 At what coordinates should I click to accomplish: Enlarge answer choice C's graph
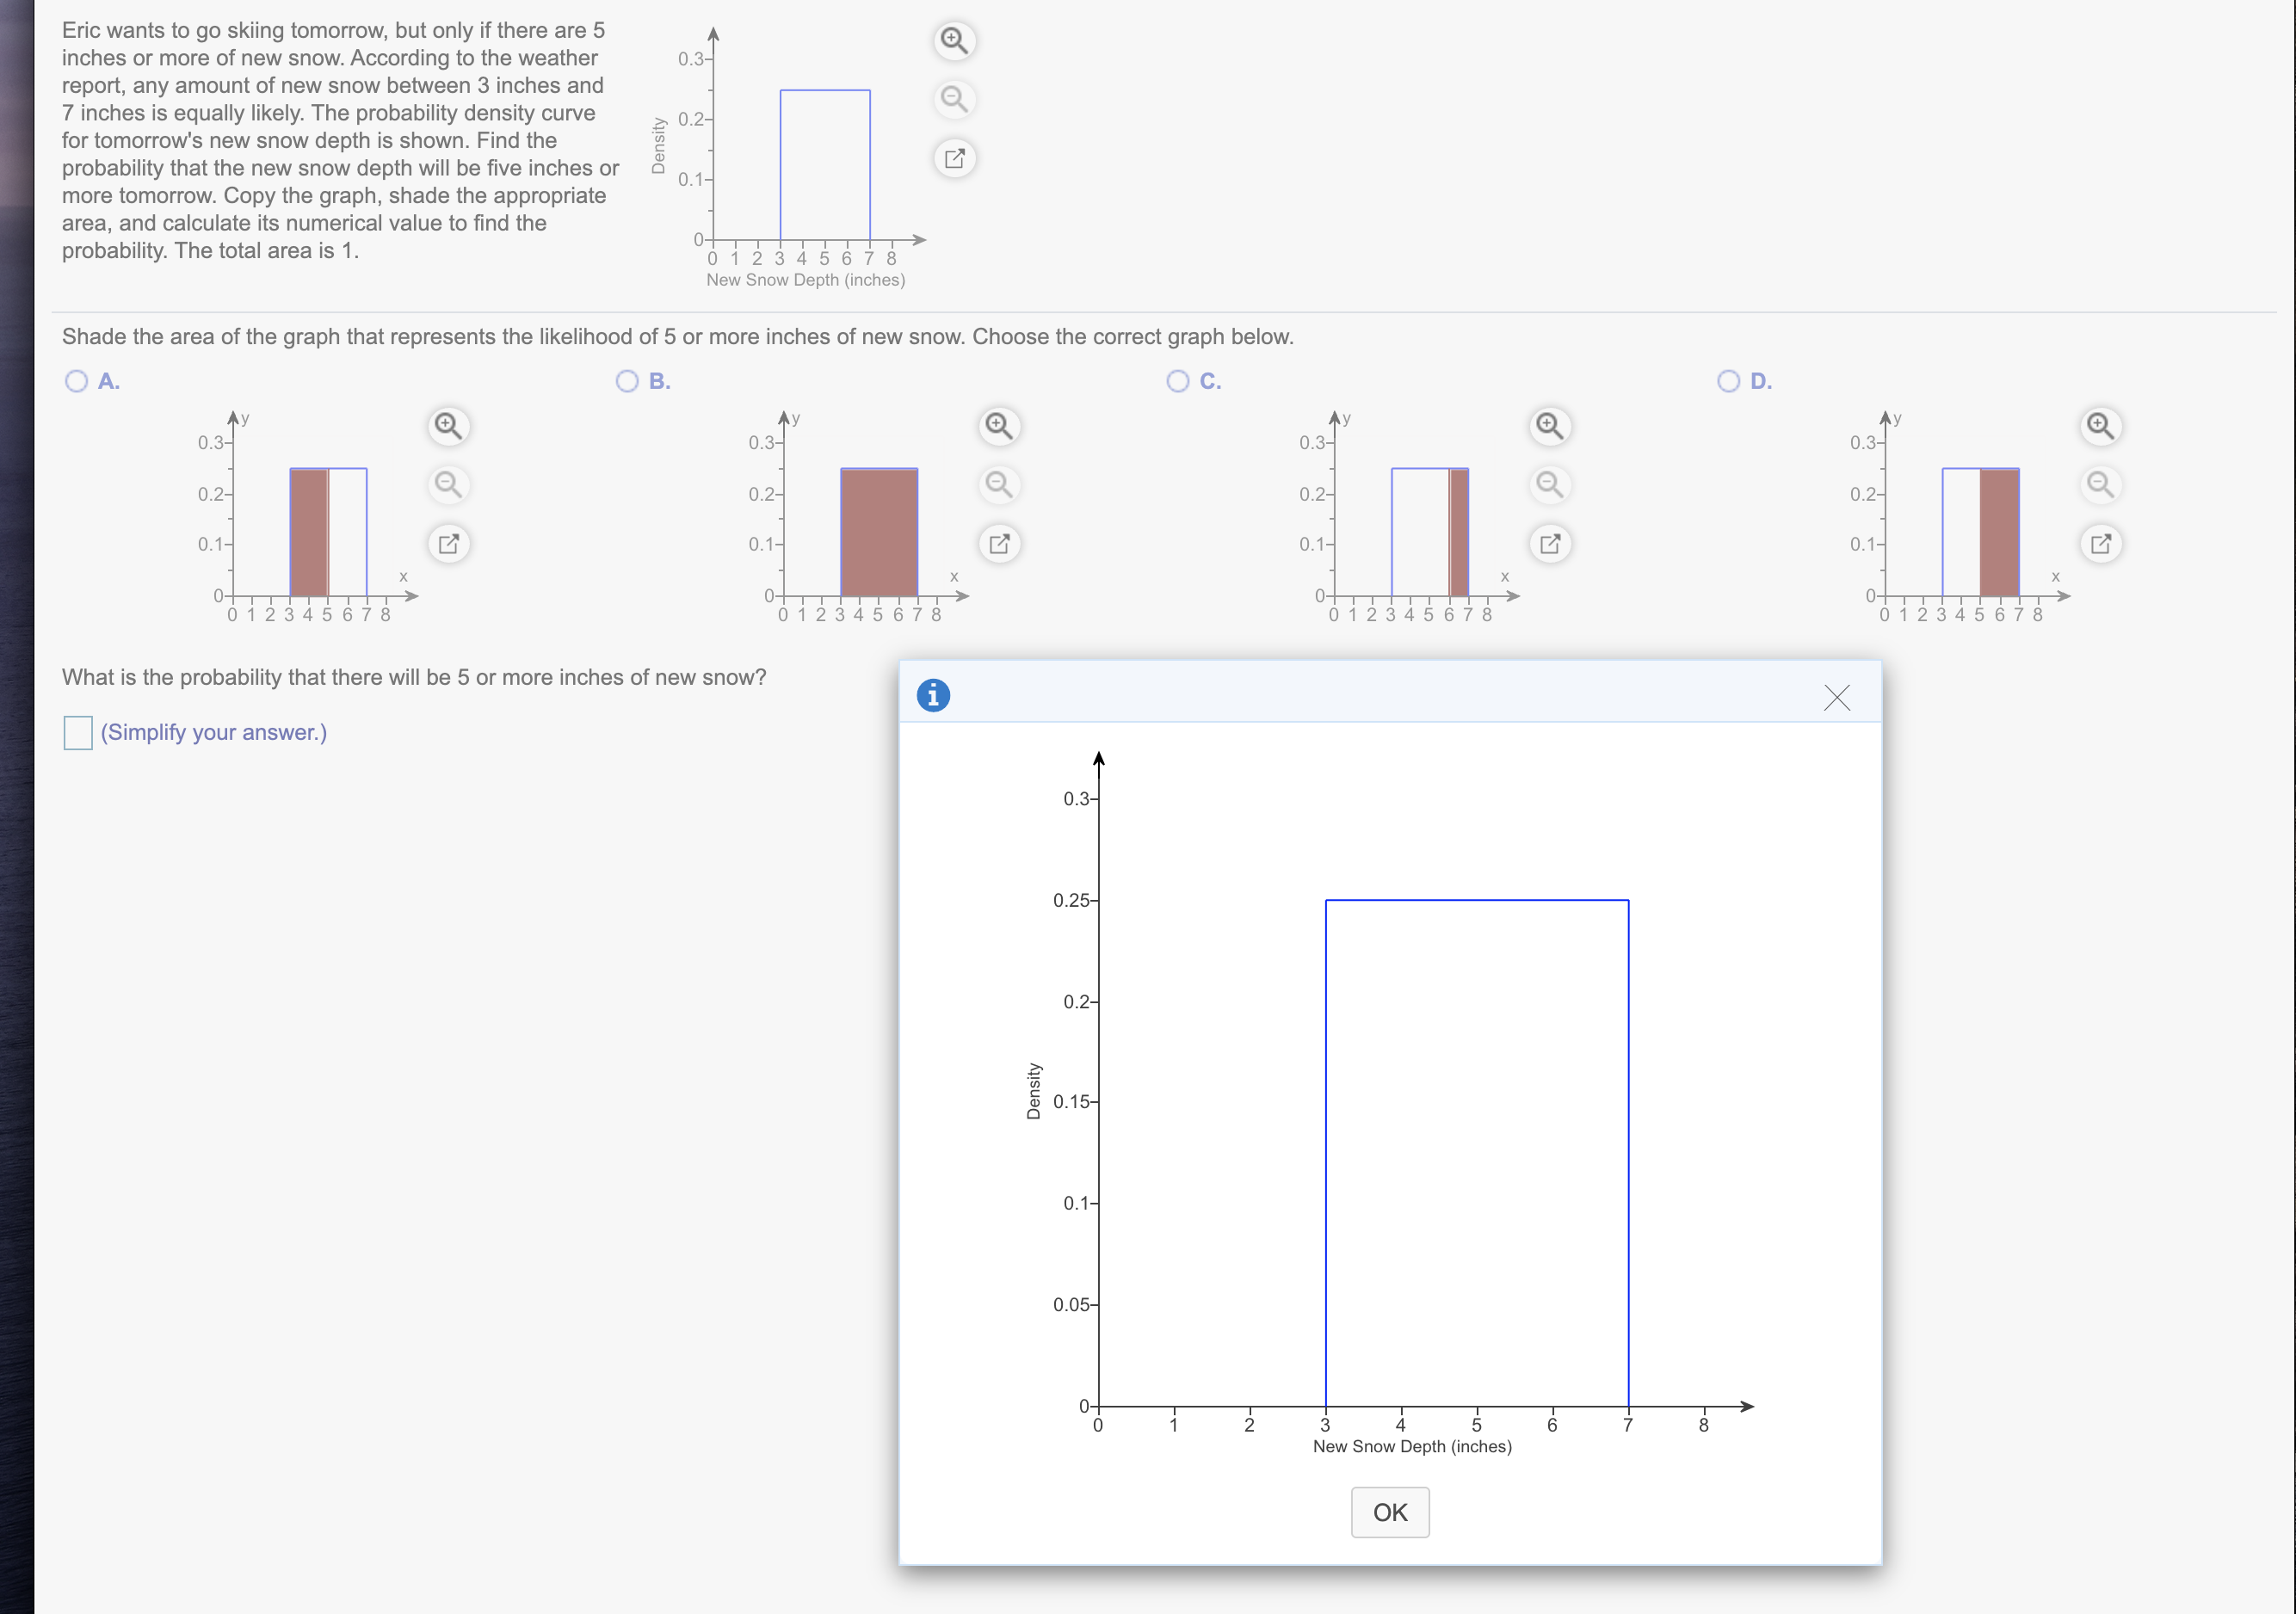1549,543
